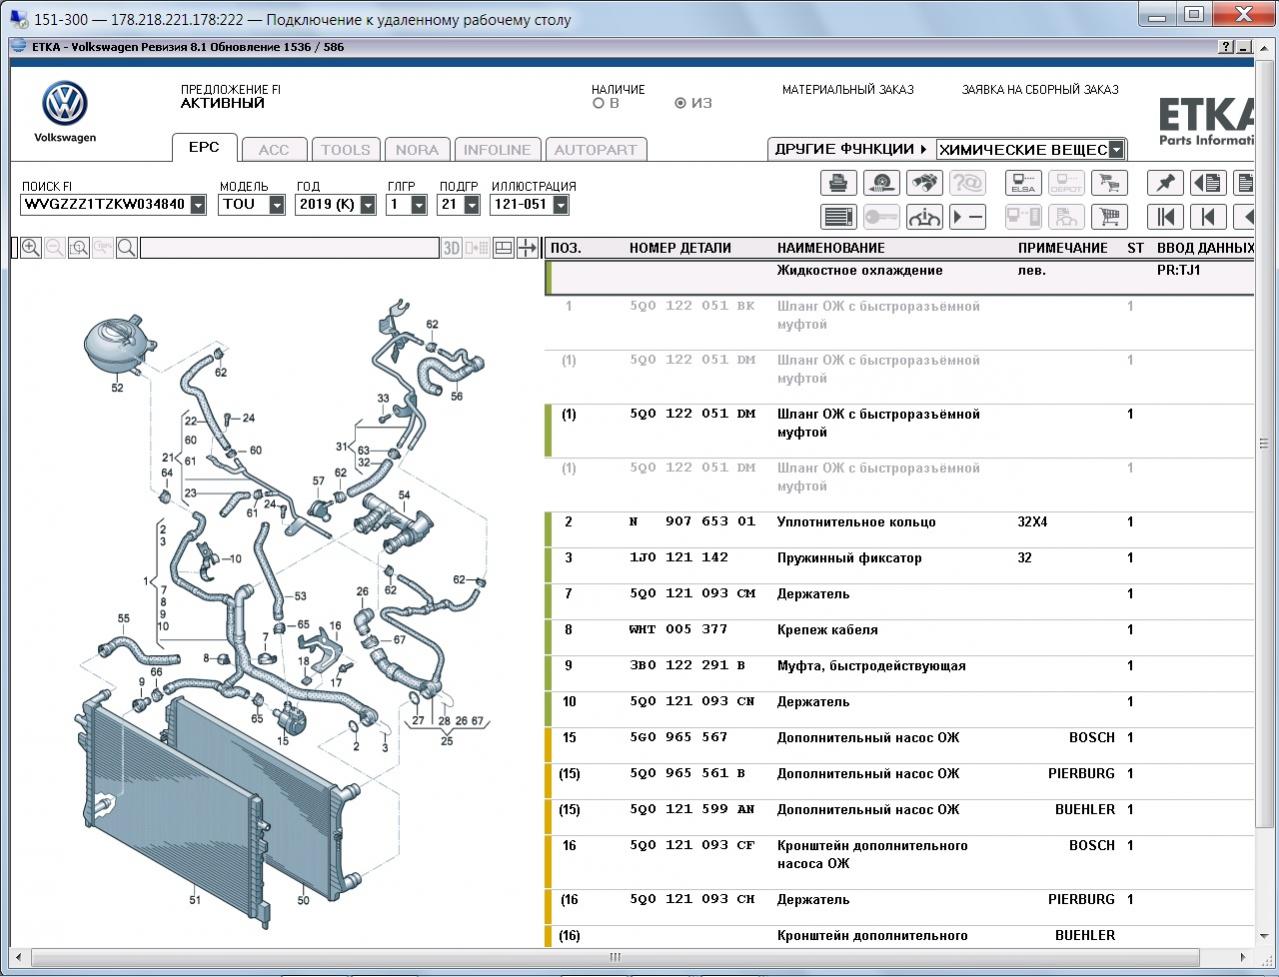This screenshot has height=977, width=1279.
Task: Click the crosshair arrow icon above illustration
Action: (527, 248)
